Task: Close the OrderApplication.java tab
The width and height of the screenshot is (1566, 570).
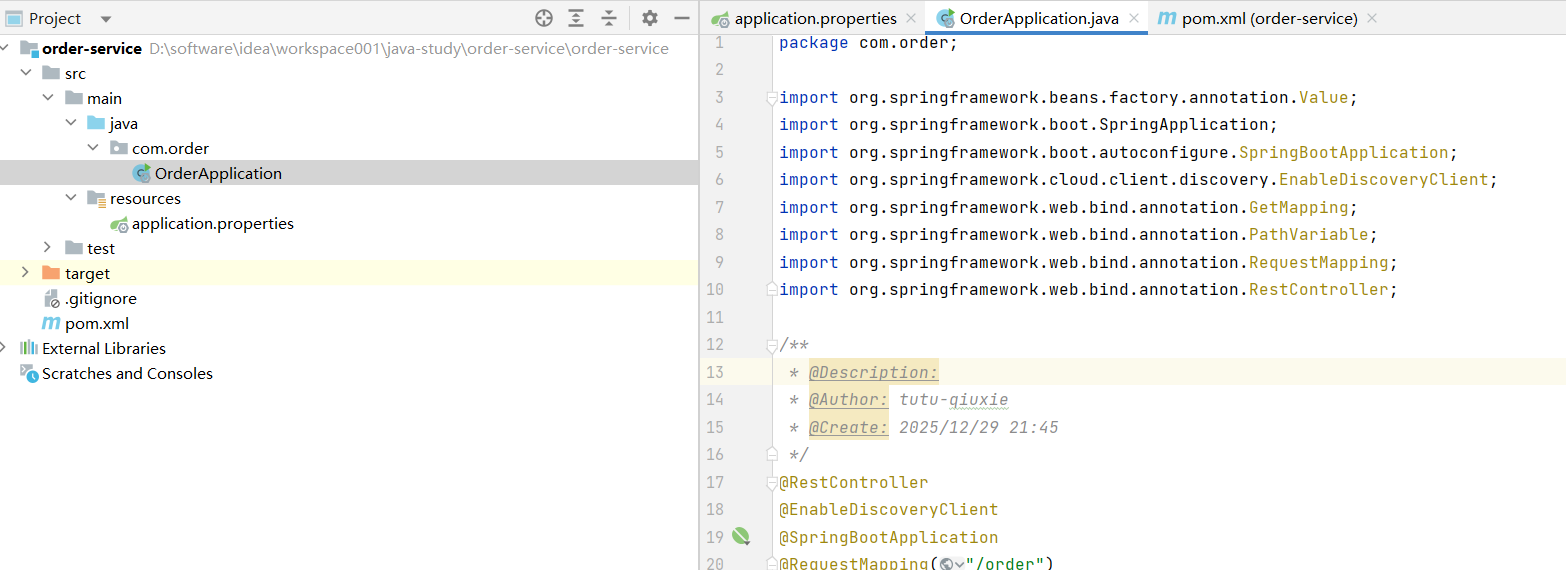Action: pos(1134,18)
